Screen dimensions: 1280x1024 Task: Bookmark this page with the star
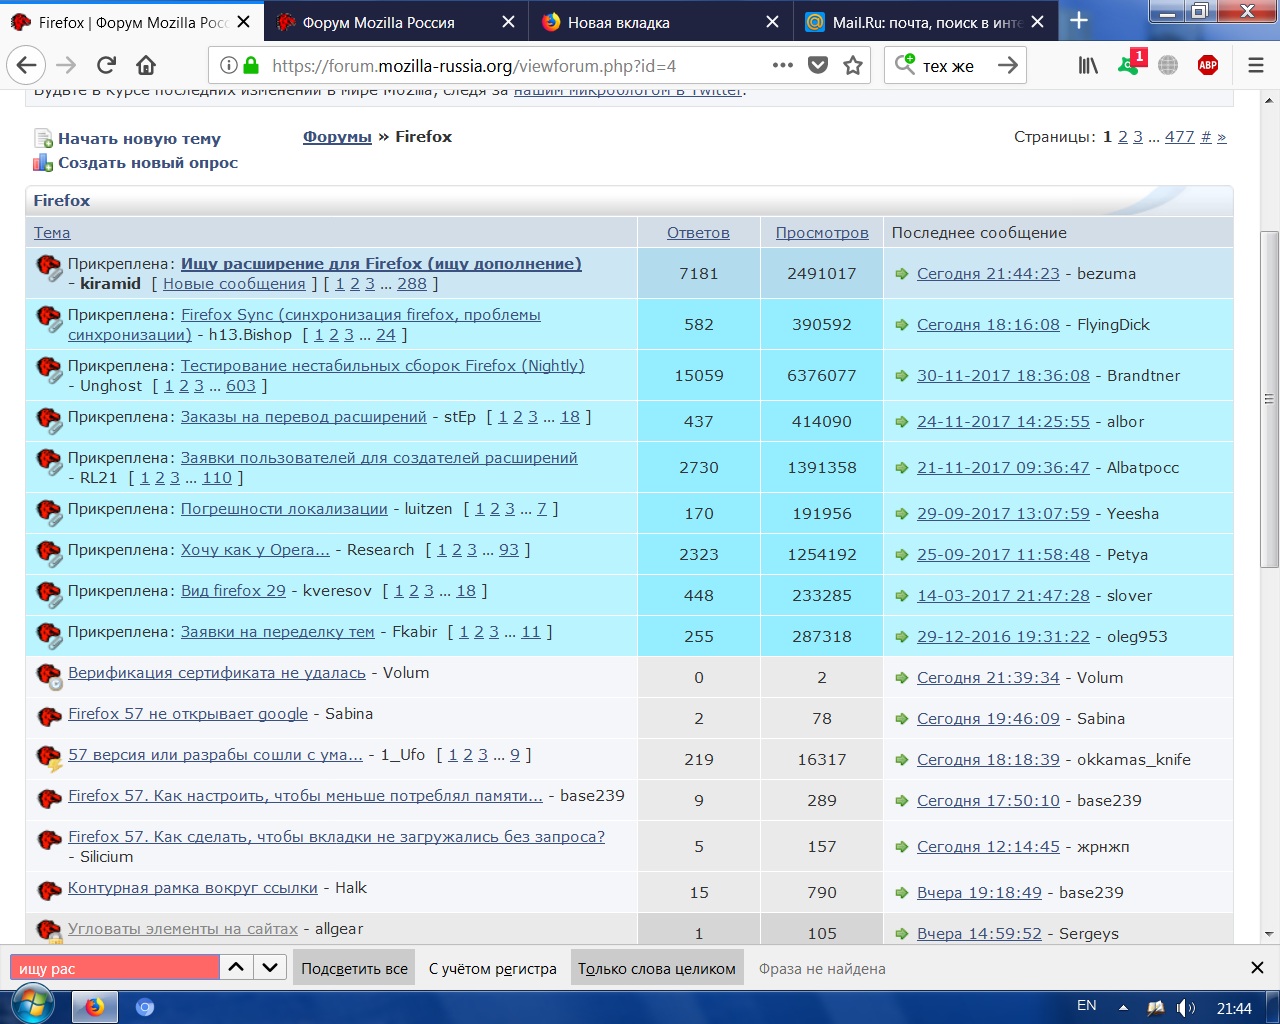pos(853,65)
